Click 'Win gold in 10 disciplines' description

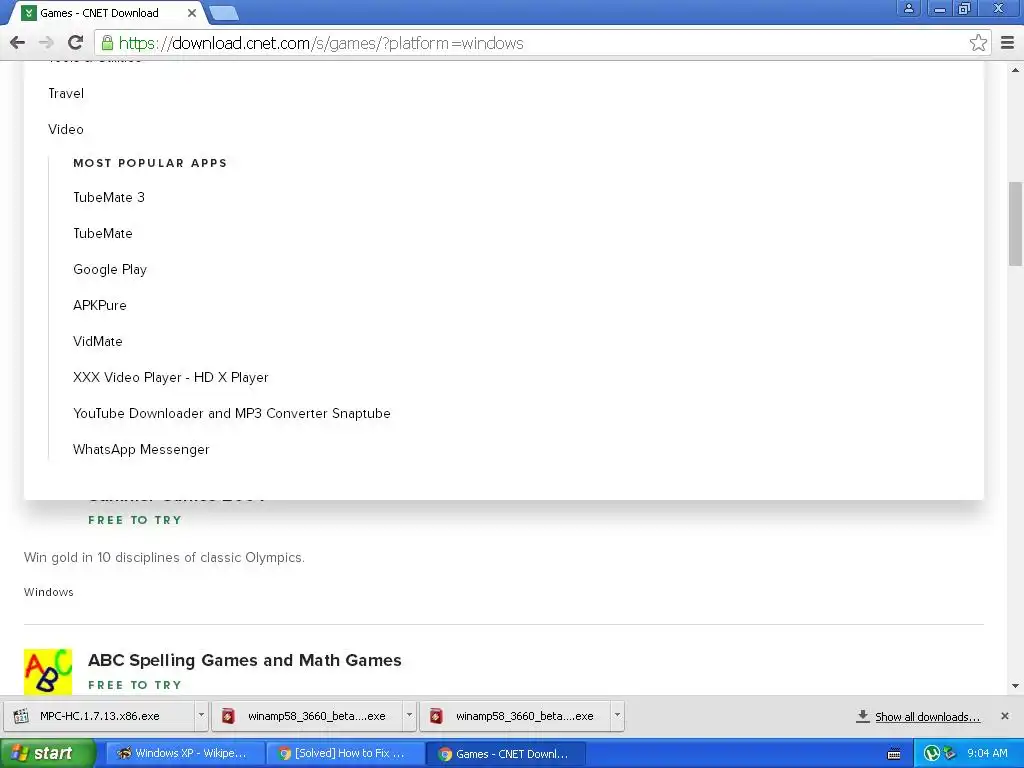click(165, 558)
